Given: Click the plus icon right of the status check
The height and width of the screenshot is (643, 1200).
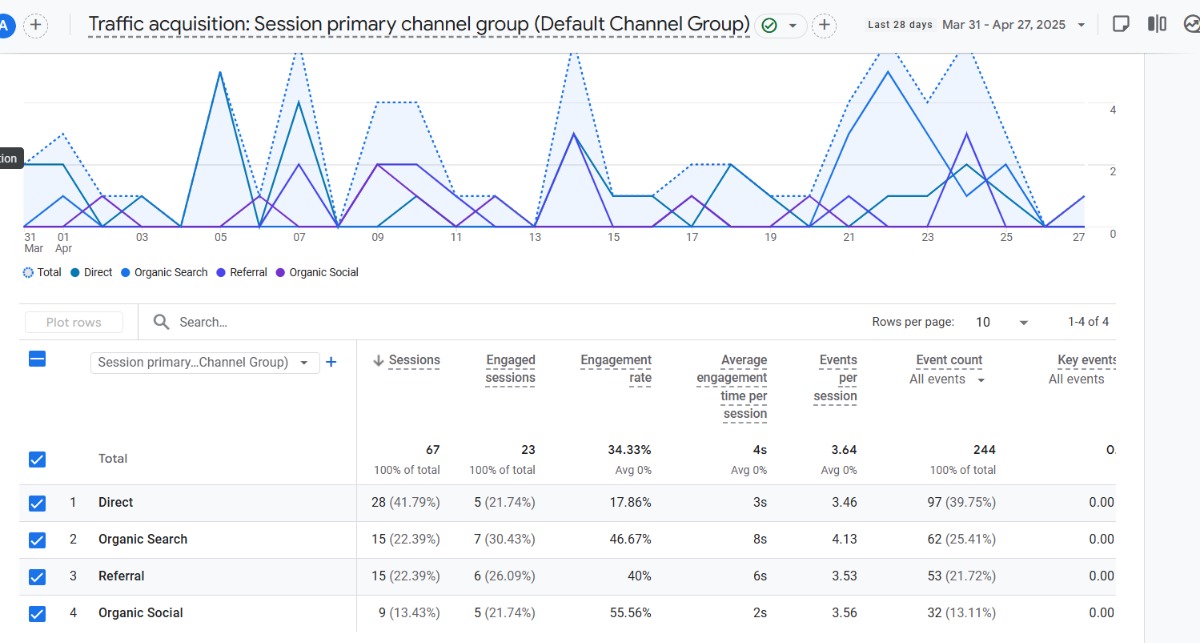Looking at the screenshot, I should [824, 25].
